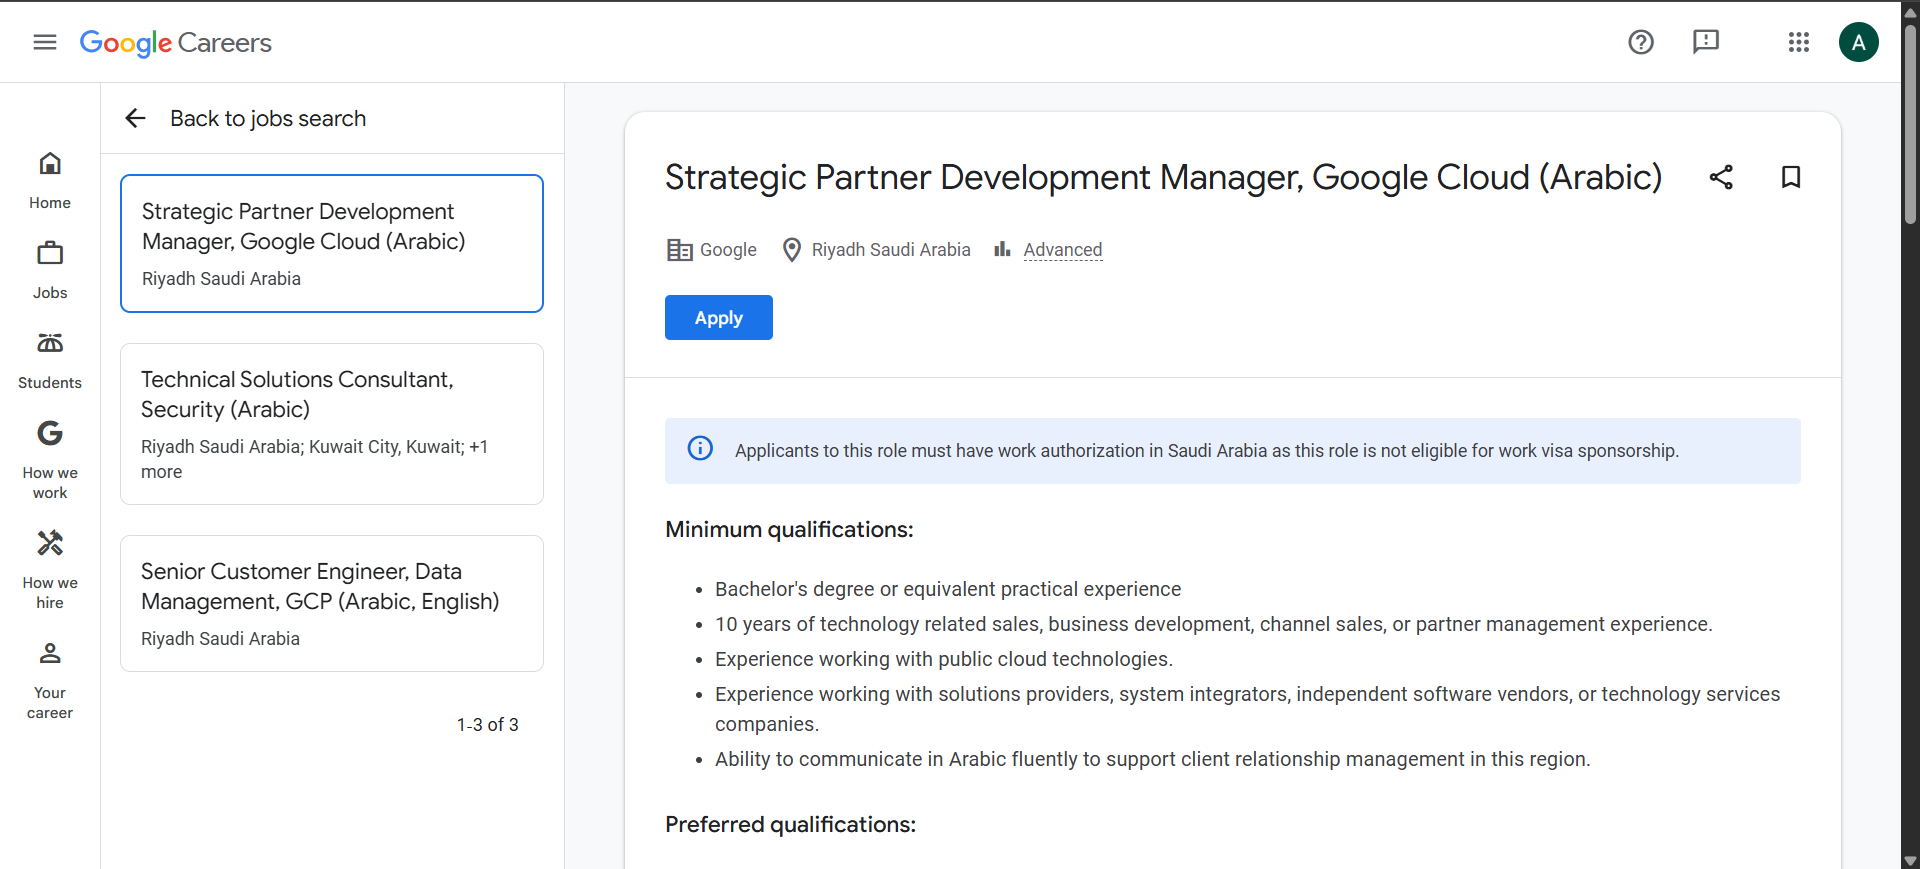Click the public cloud technologies experience bullet

(944, 659)
